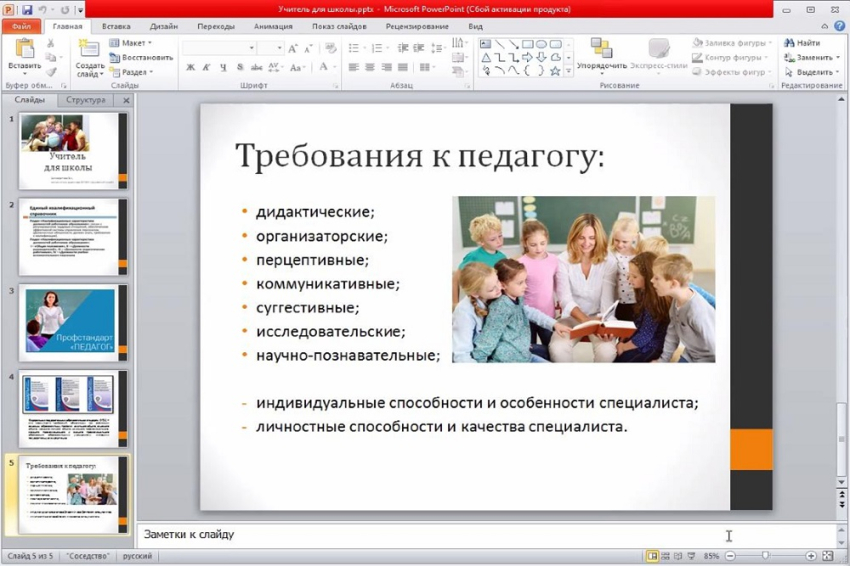Screen dimensions: 850x566
Task: Click Decrease List Level icon
Action: click(x=403, y=48)
